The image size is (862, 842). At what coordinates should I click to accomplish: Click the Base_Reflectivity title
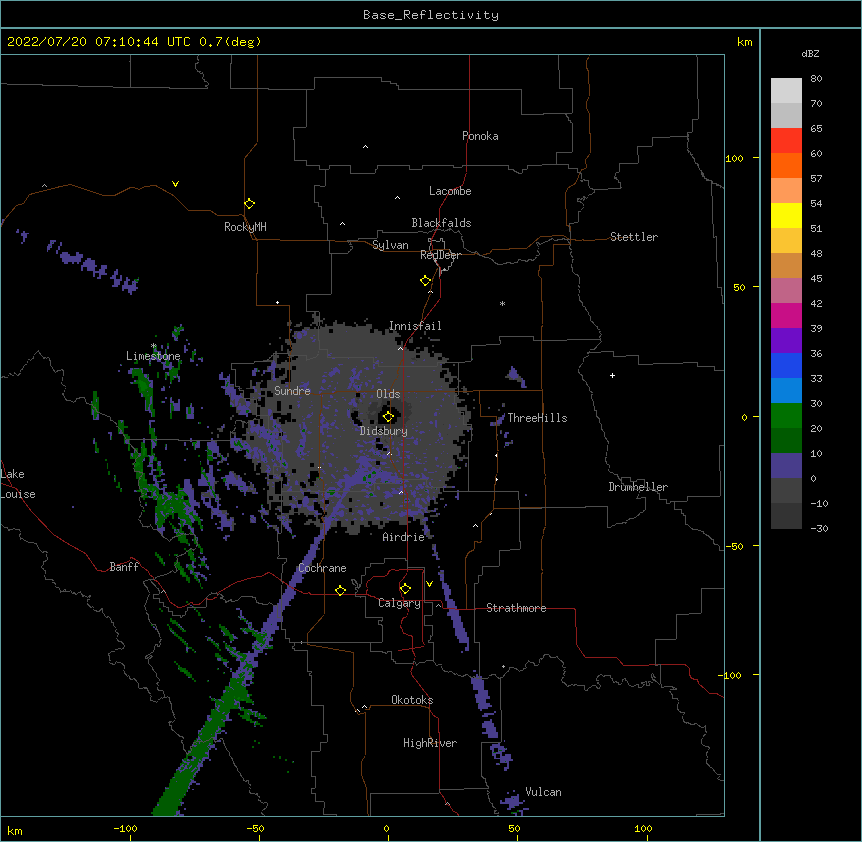click(431, 15)
